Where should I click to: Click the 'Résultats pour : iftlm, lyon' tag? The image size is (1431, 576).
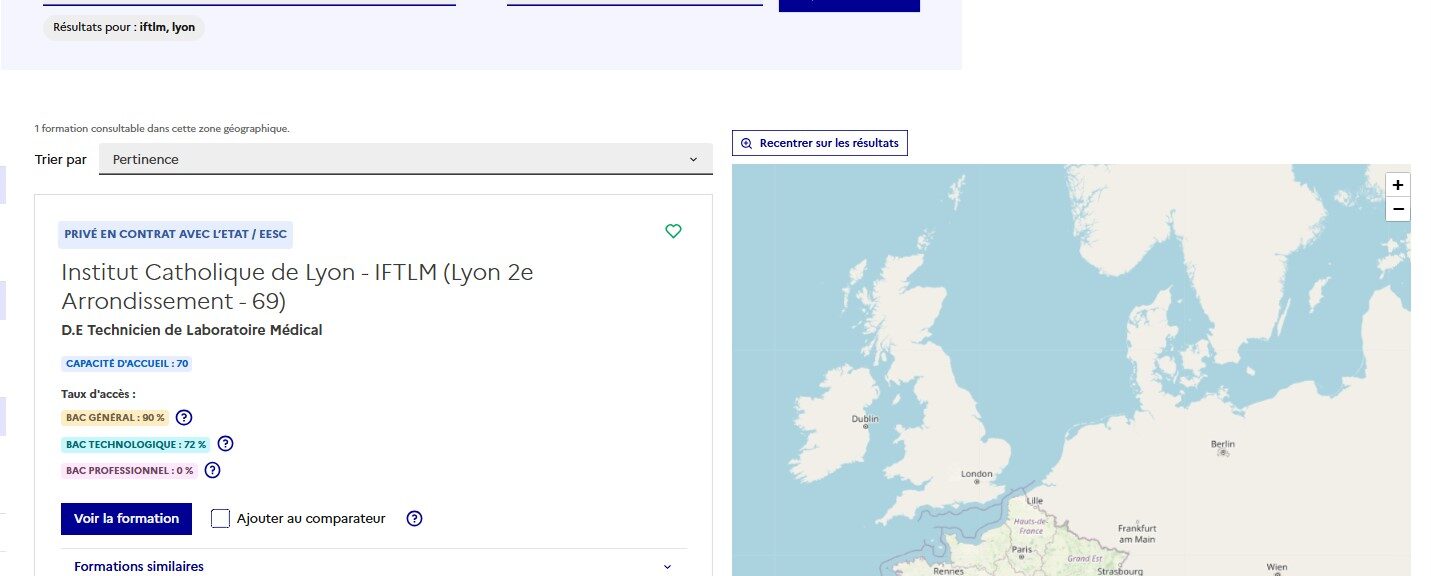click(124, 27)
